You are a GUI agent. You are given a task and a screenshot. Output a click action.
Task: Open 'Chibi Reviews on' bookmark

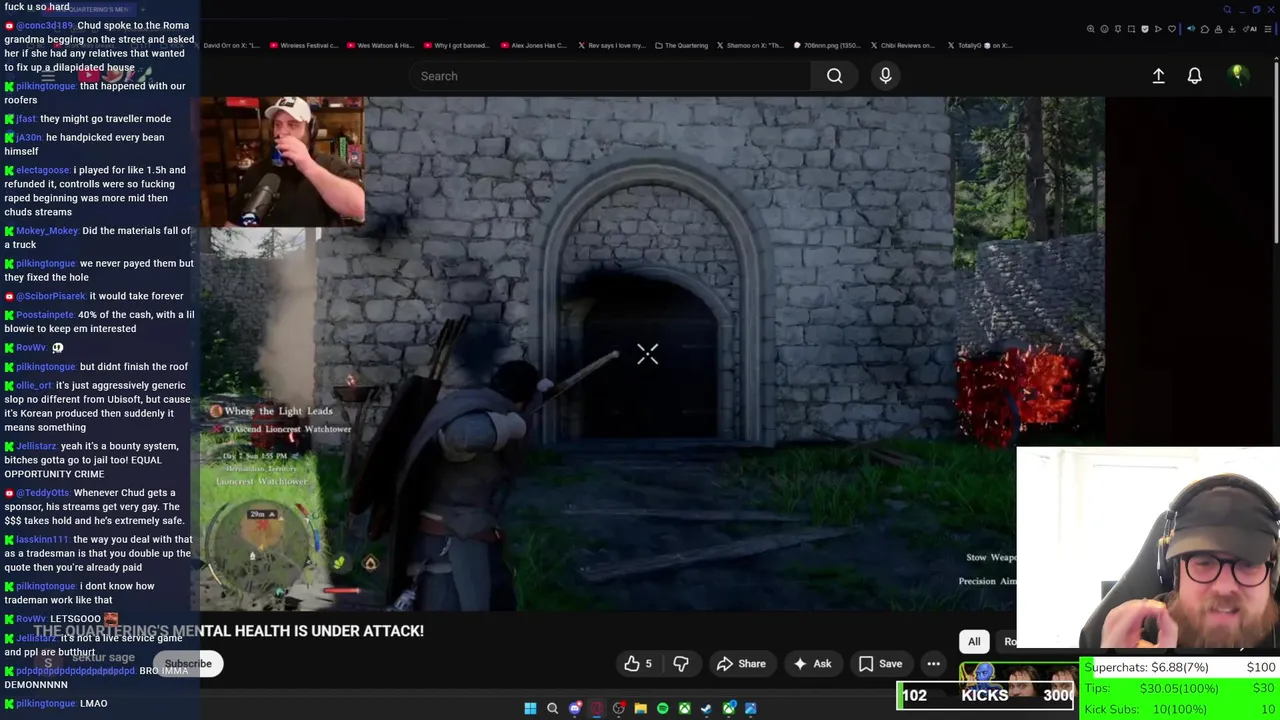point(904,45)
